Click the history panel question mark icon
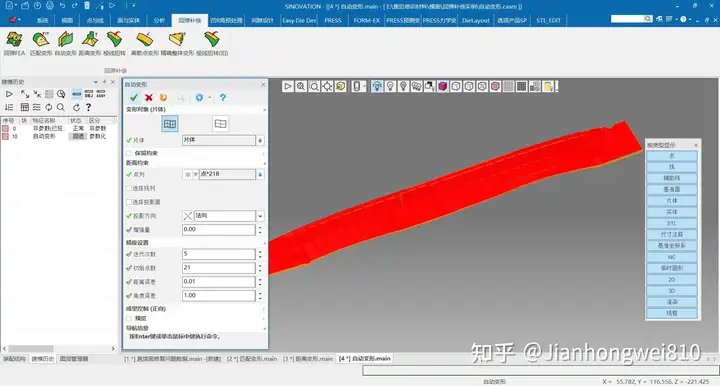This screenshot has height=386, width=720. (89, 107)
